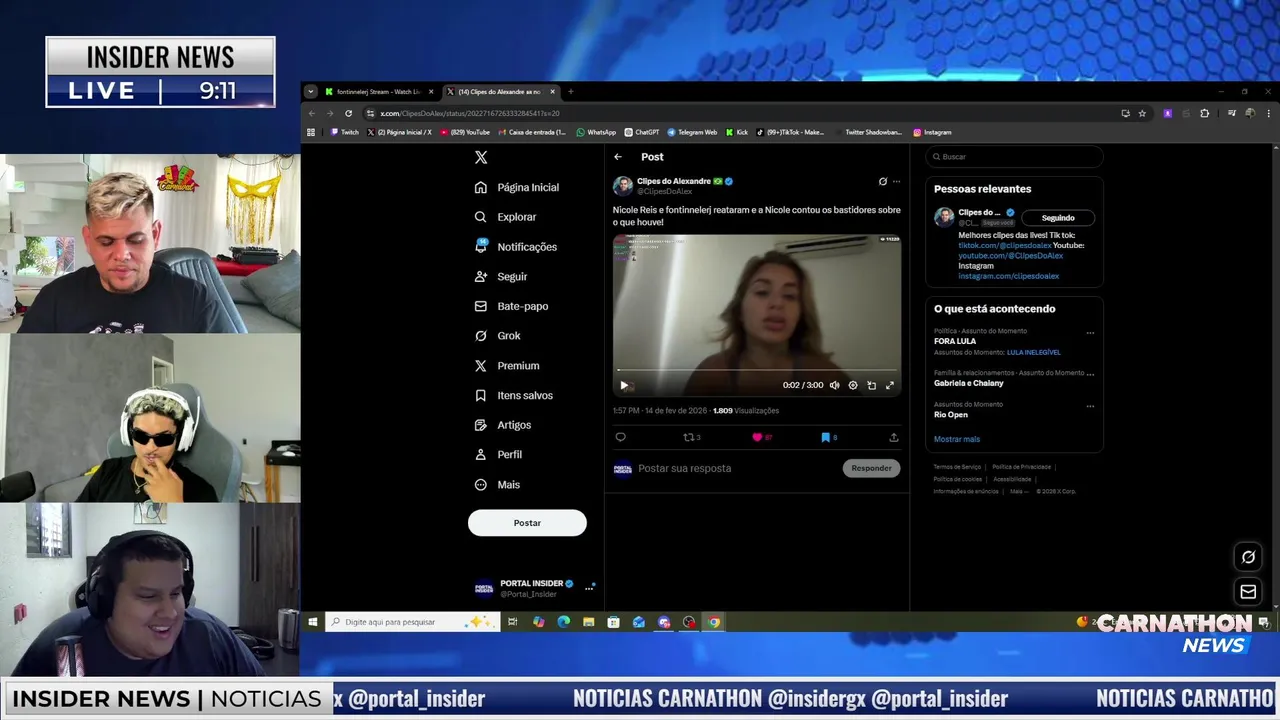Play the video in the post
Image resolution: width=1280 pixels, height=720 pixels.
coord(624,385)
